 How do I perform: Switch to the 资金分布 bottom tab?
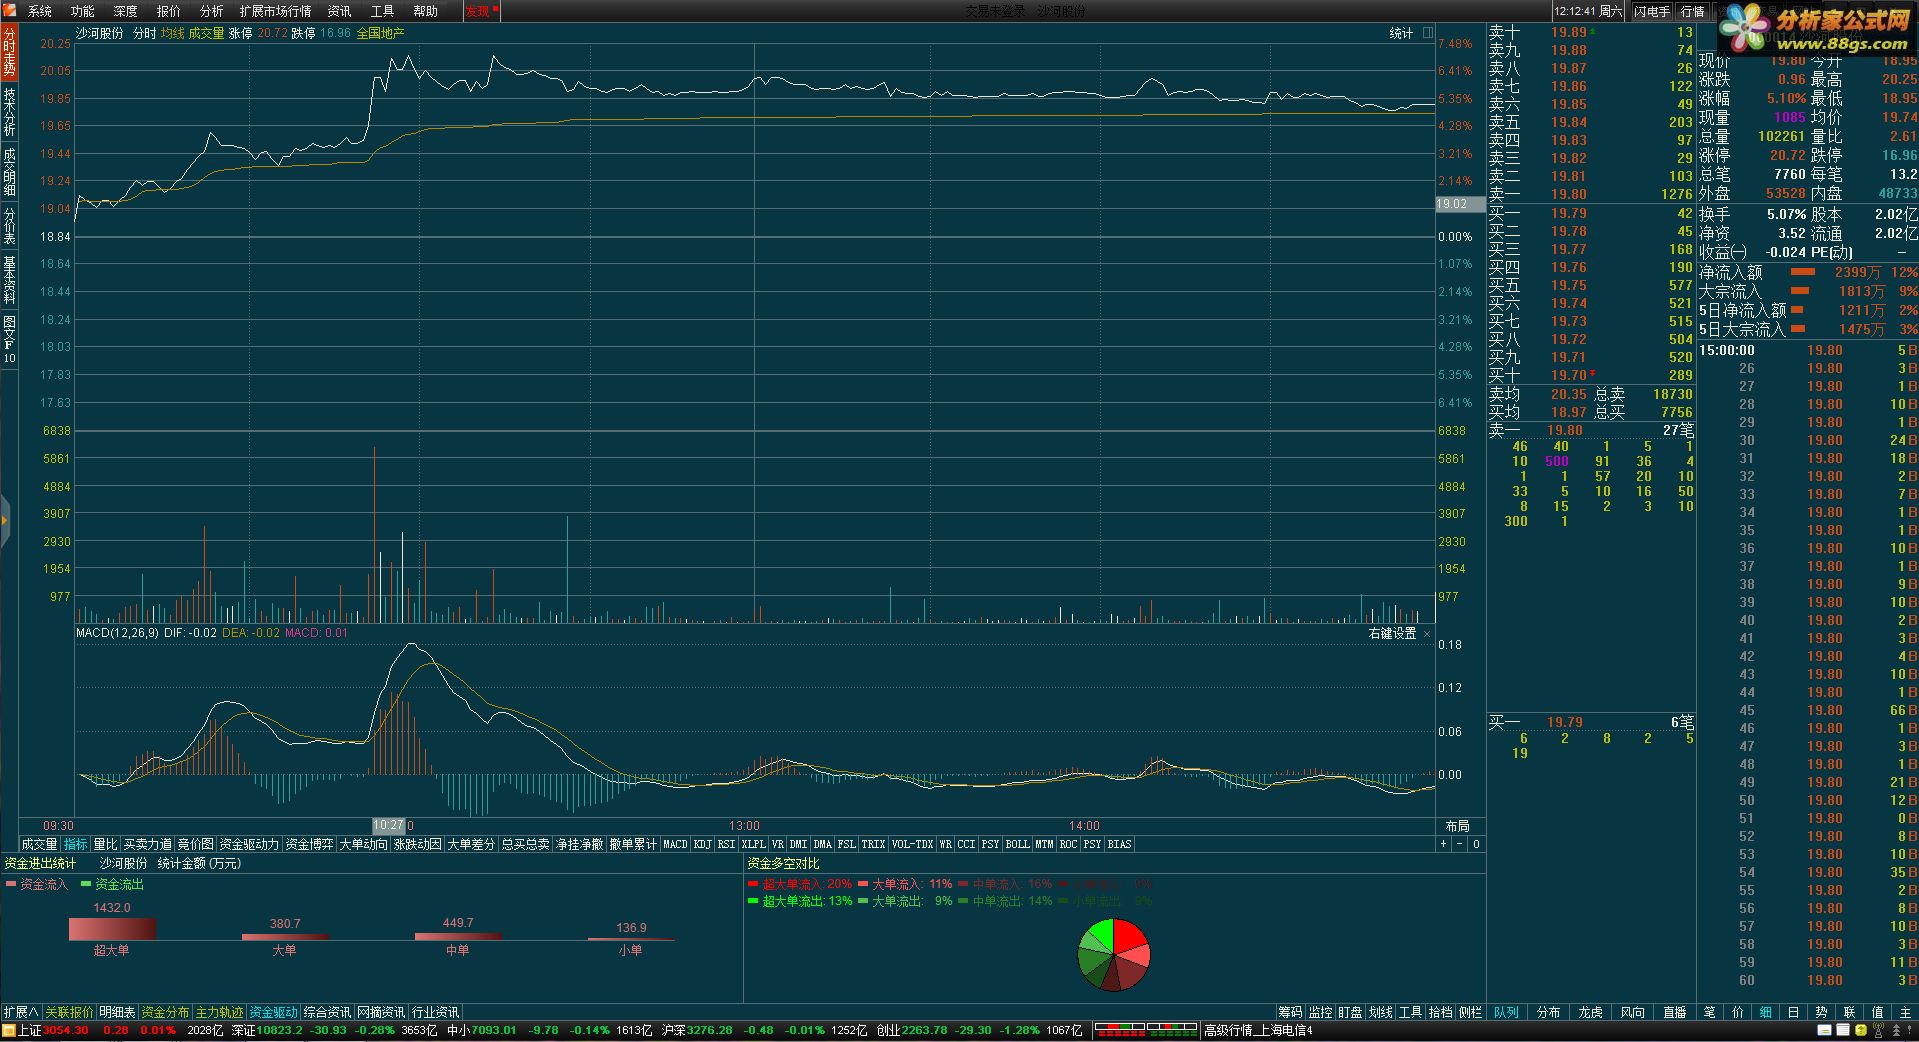165,1012
